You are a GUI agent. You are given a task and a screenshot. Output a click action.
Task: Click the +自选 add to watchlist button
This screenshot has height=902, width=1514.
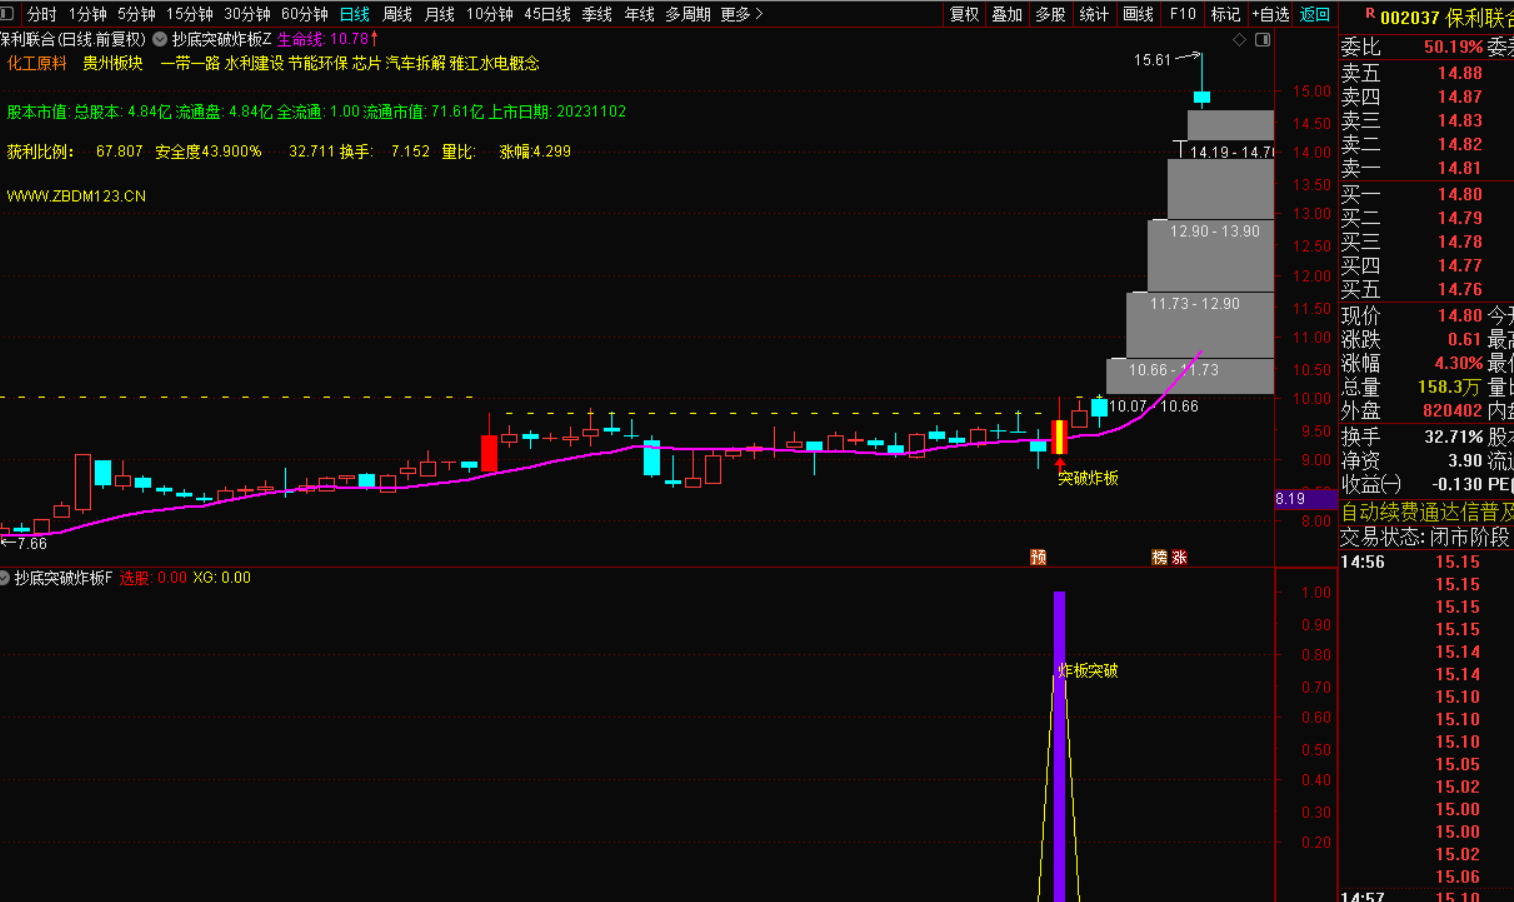[1270, 14]
